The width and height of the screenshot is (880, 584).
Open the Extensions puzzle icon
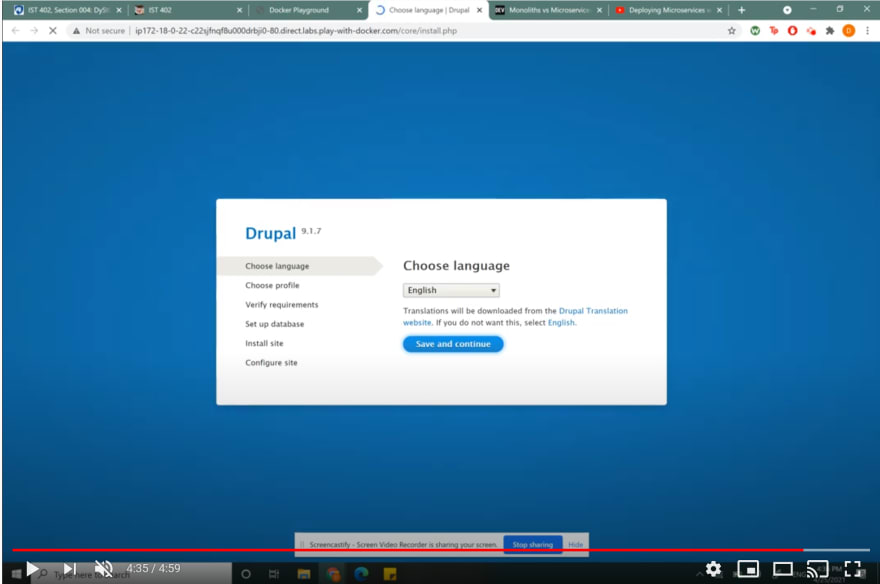point(829,31)
